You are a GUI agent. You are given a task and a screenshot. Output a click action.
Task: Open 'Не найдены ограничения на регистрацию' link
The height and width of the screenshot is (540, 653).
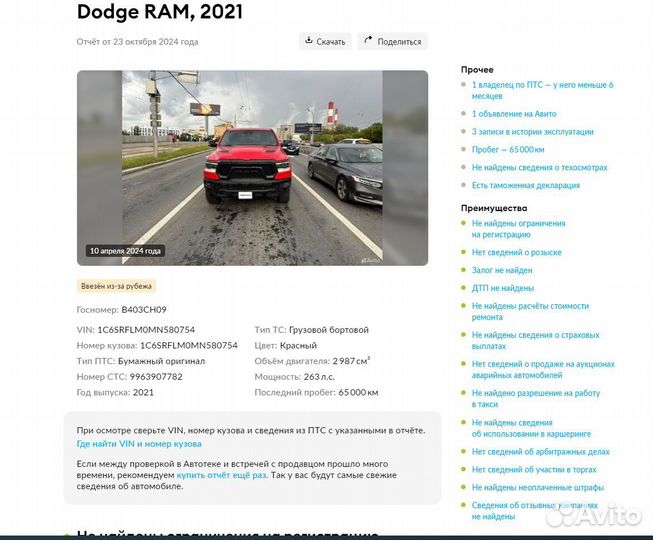coord(518,229)
